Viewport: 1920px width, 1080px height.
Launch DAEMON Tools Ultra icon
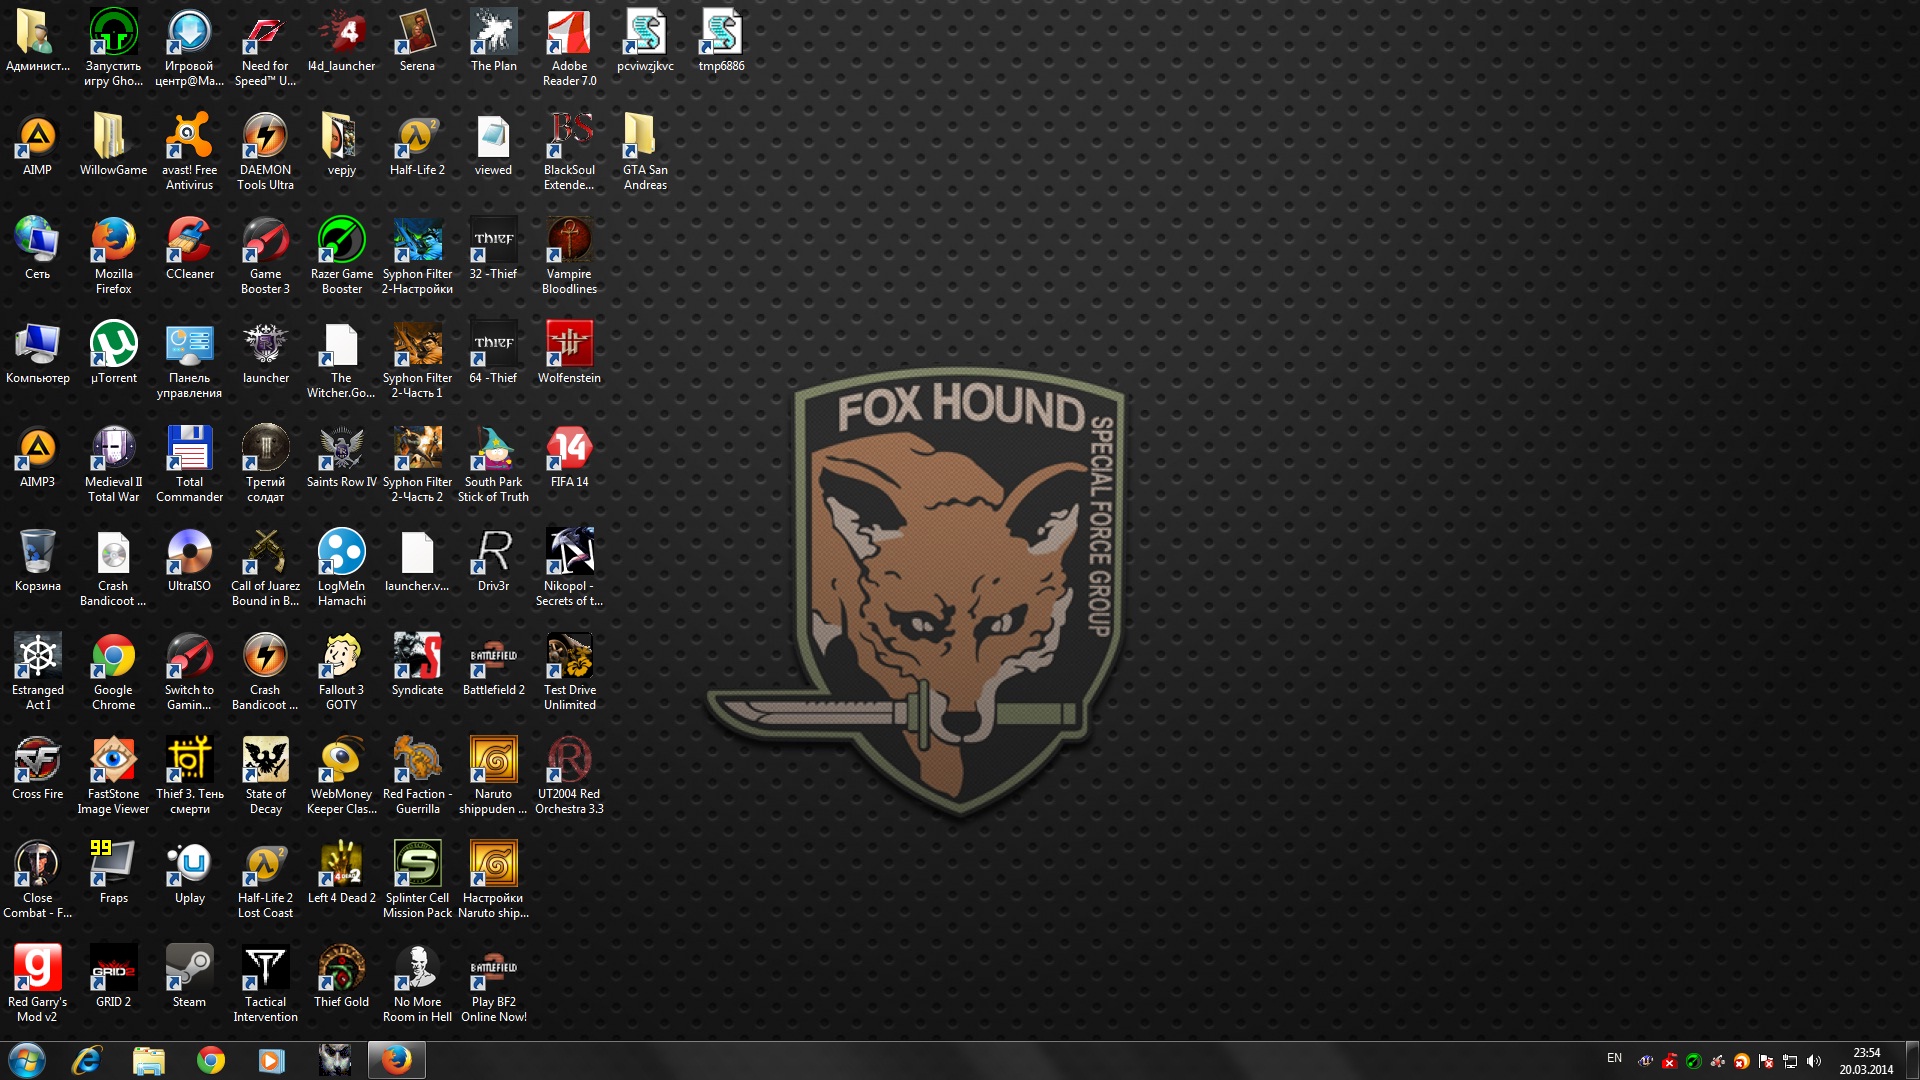pos(265,151)
